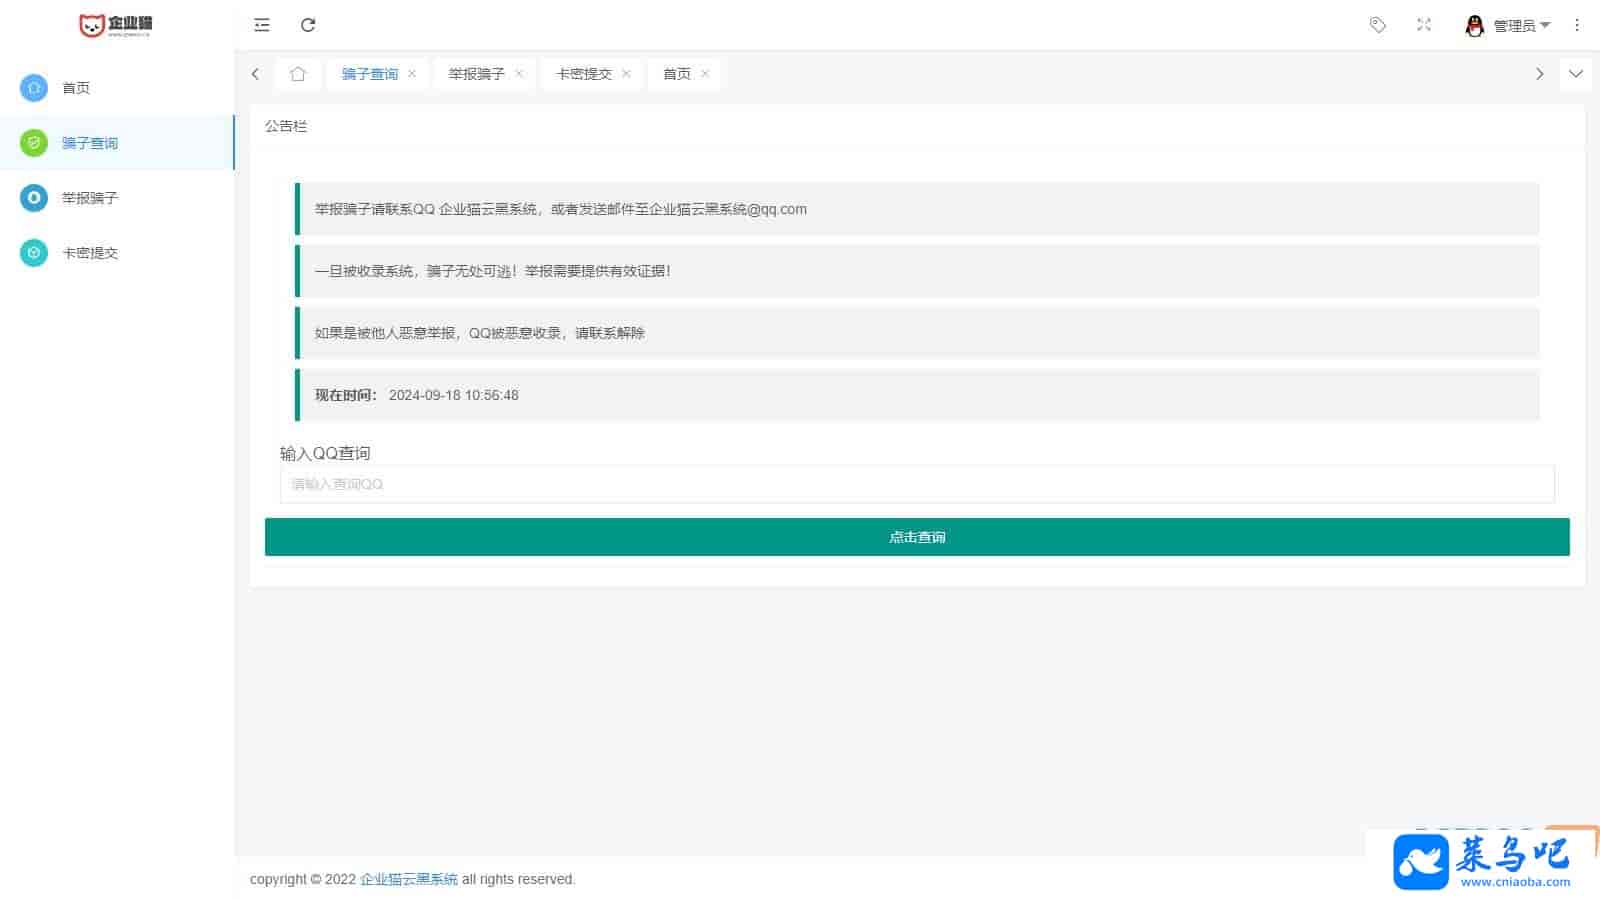
Task: Click the tag icon in header
Action: click(1378, 25)
